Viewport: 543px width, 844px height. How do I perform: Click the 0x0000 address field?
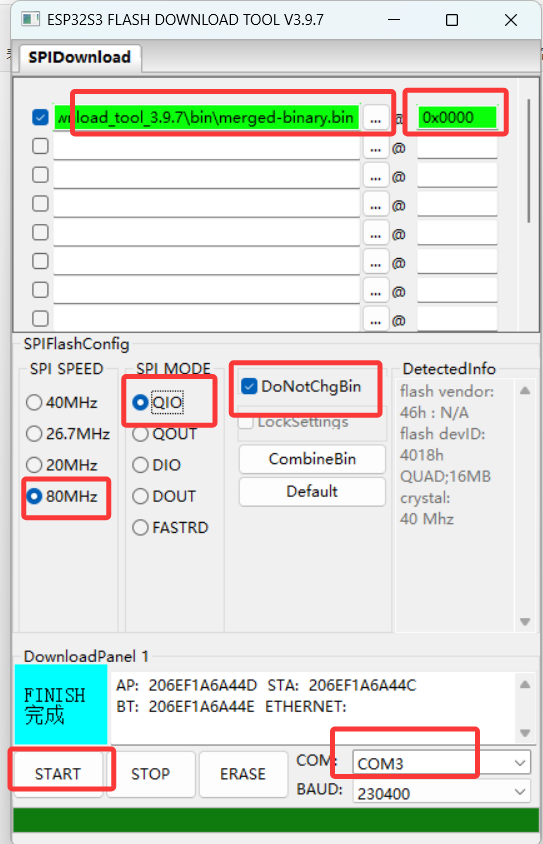click(x=457, y=117)
